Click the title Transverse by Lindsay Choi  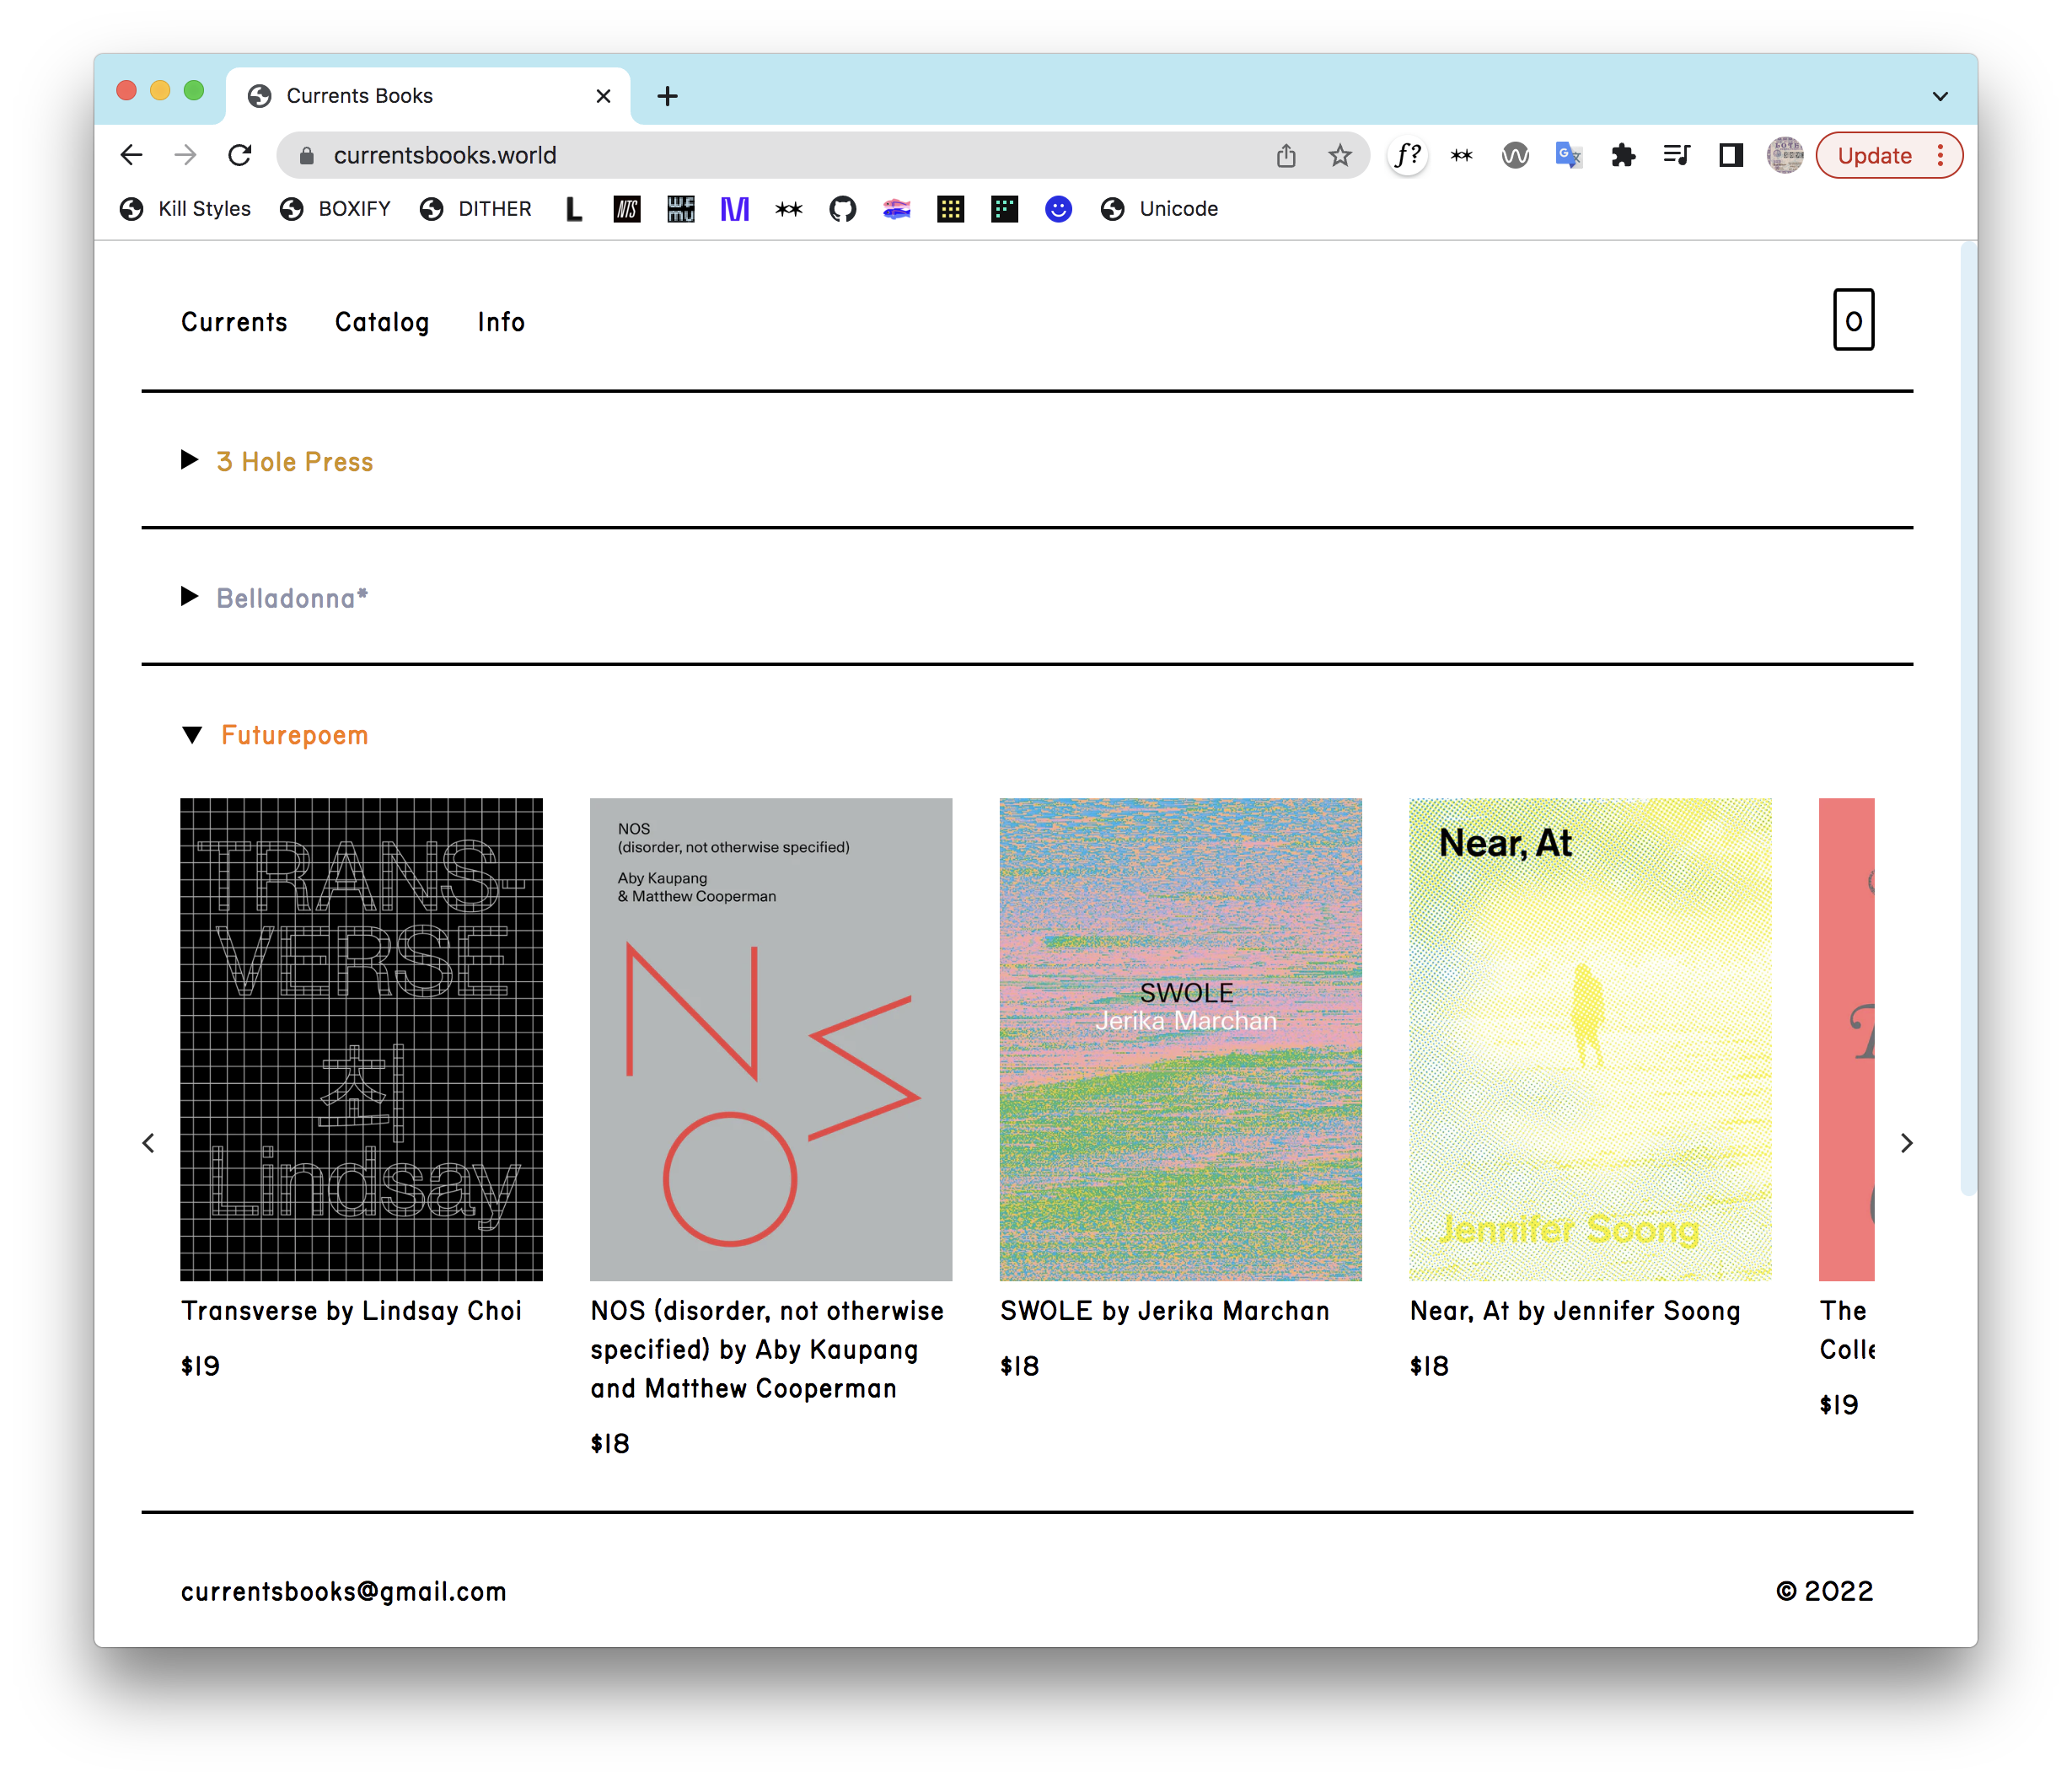tap(352, 1311)
